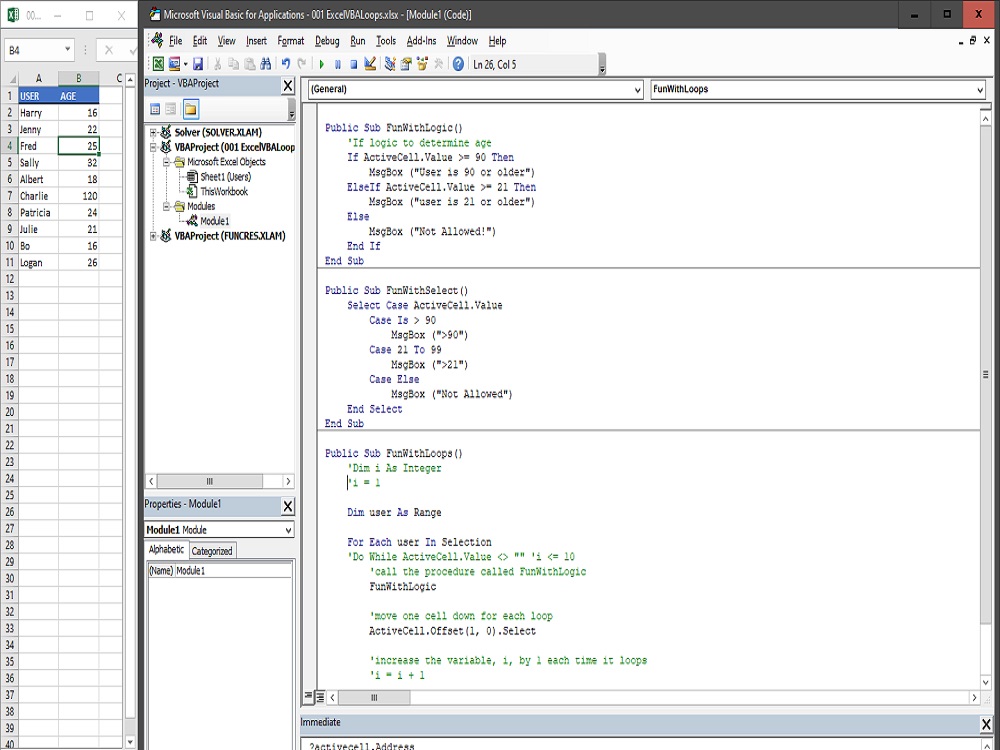Image resolution: width=1000 pixels, height=750 pixels.
Task: Switch to the Categorized properties tab
Action: coord(211,550)
